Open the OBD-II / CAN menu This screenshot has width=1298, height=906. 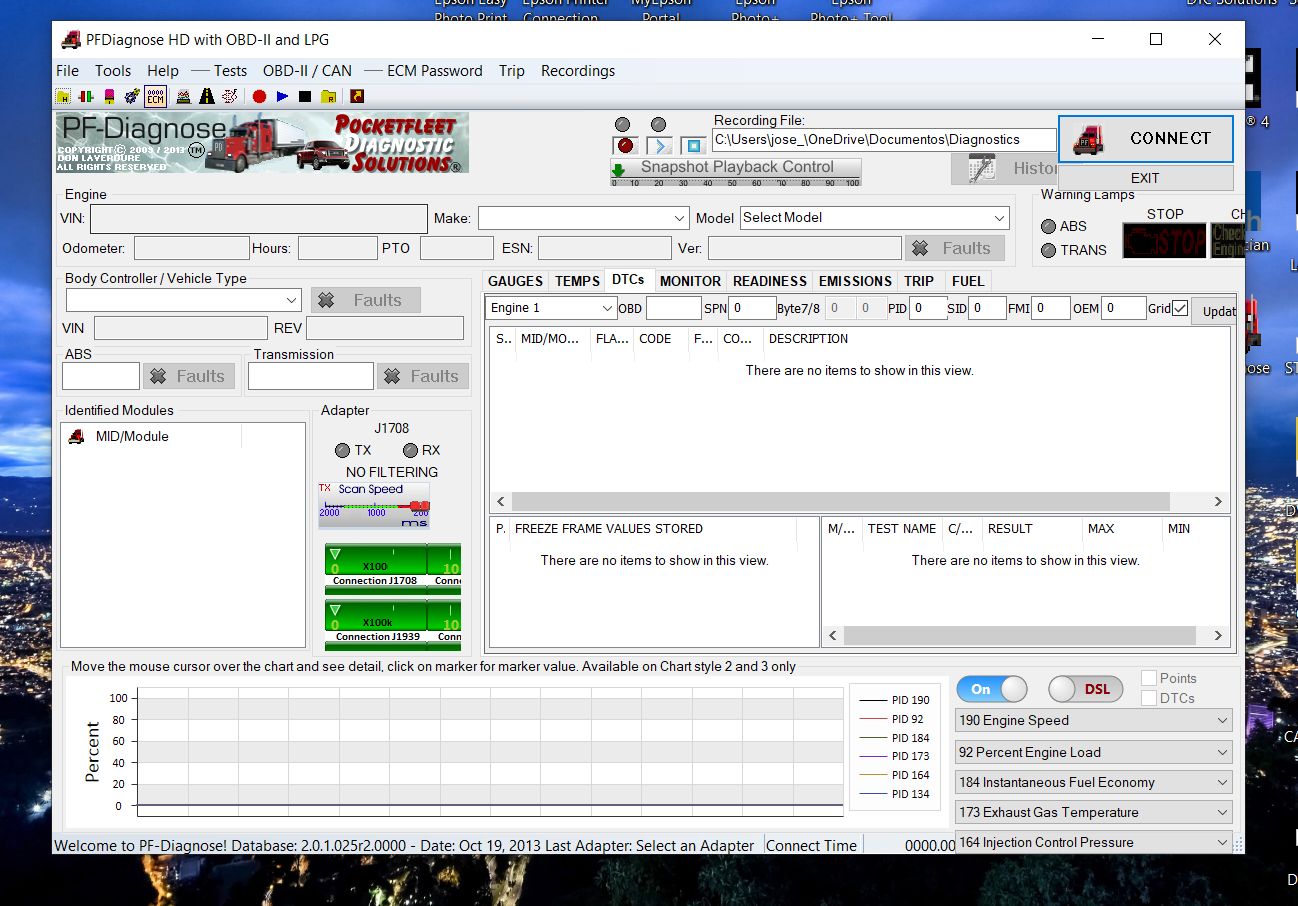(x=307, y=71)
